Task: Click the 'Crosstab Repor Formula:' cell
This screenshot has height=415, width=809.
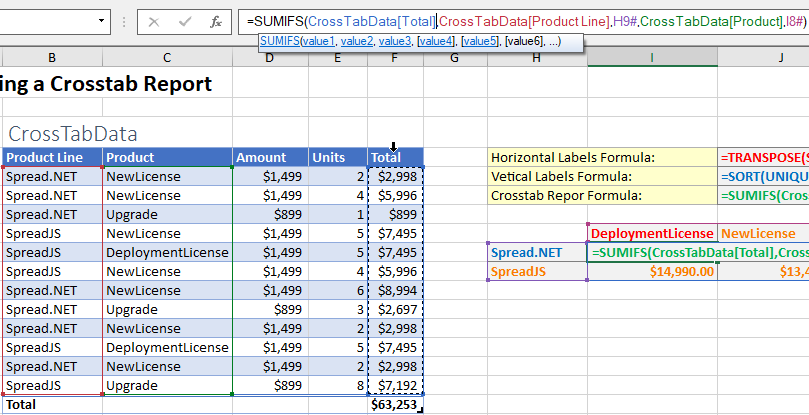Action: point(602,196)
